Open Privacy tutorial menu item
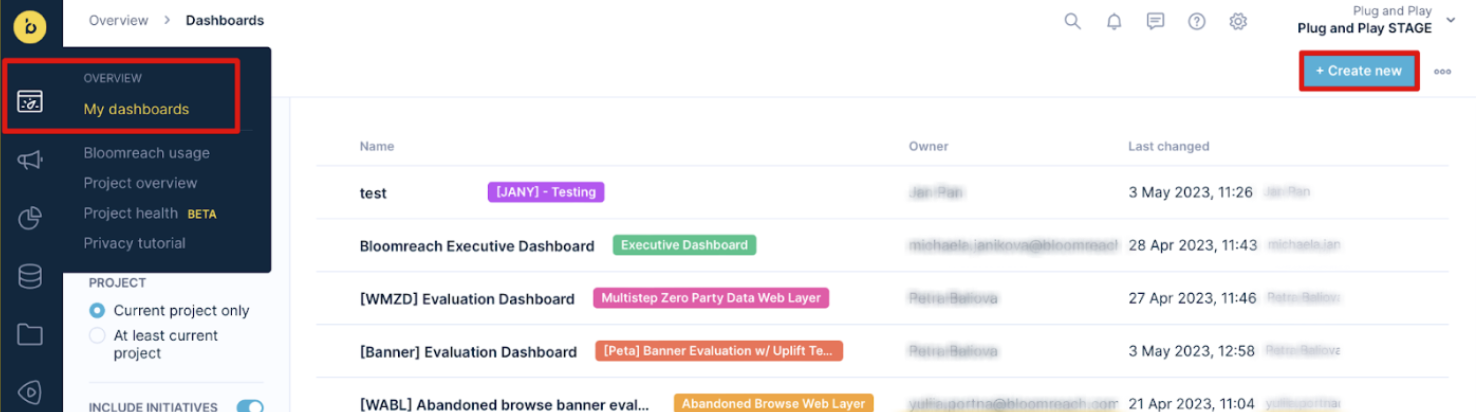The image size is (1476, 412). [x=135, y=243]
